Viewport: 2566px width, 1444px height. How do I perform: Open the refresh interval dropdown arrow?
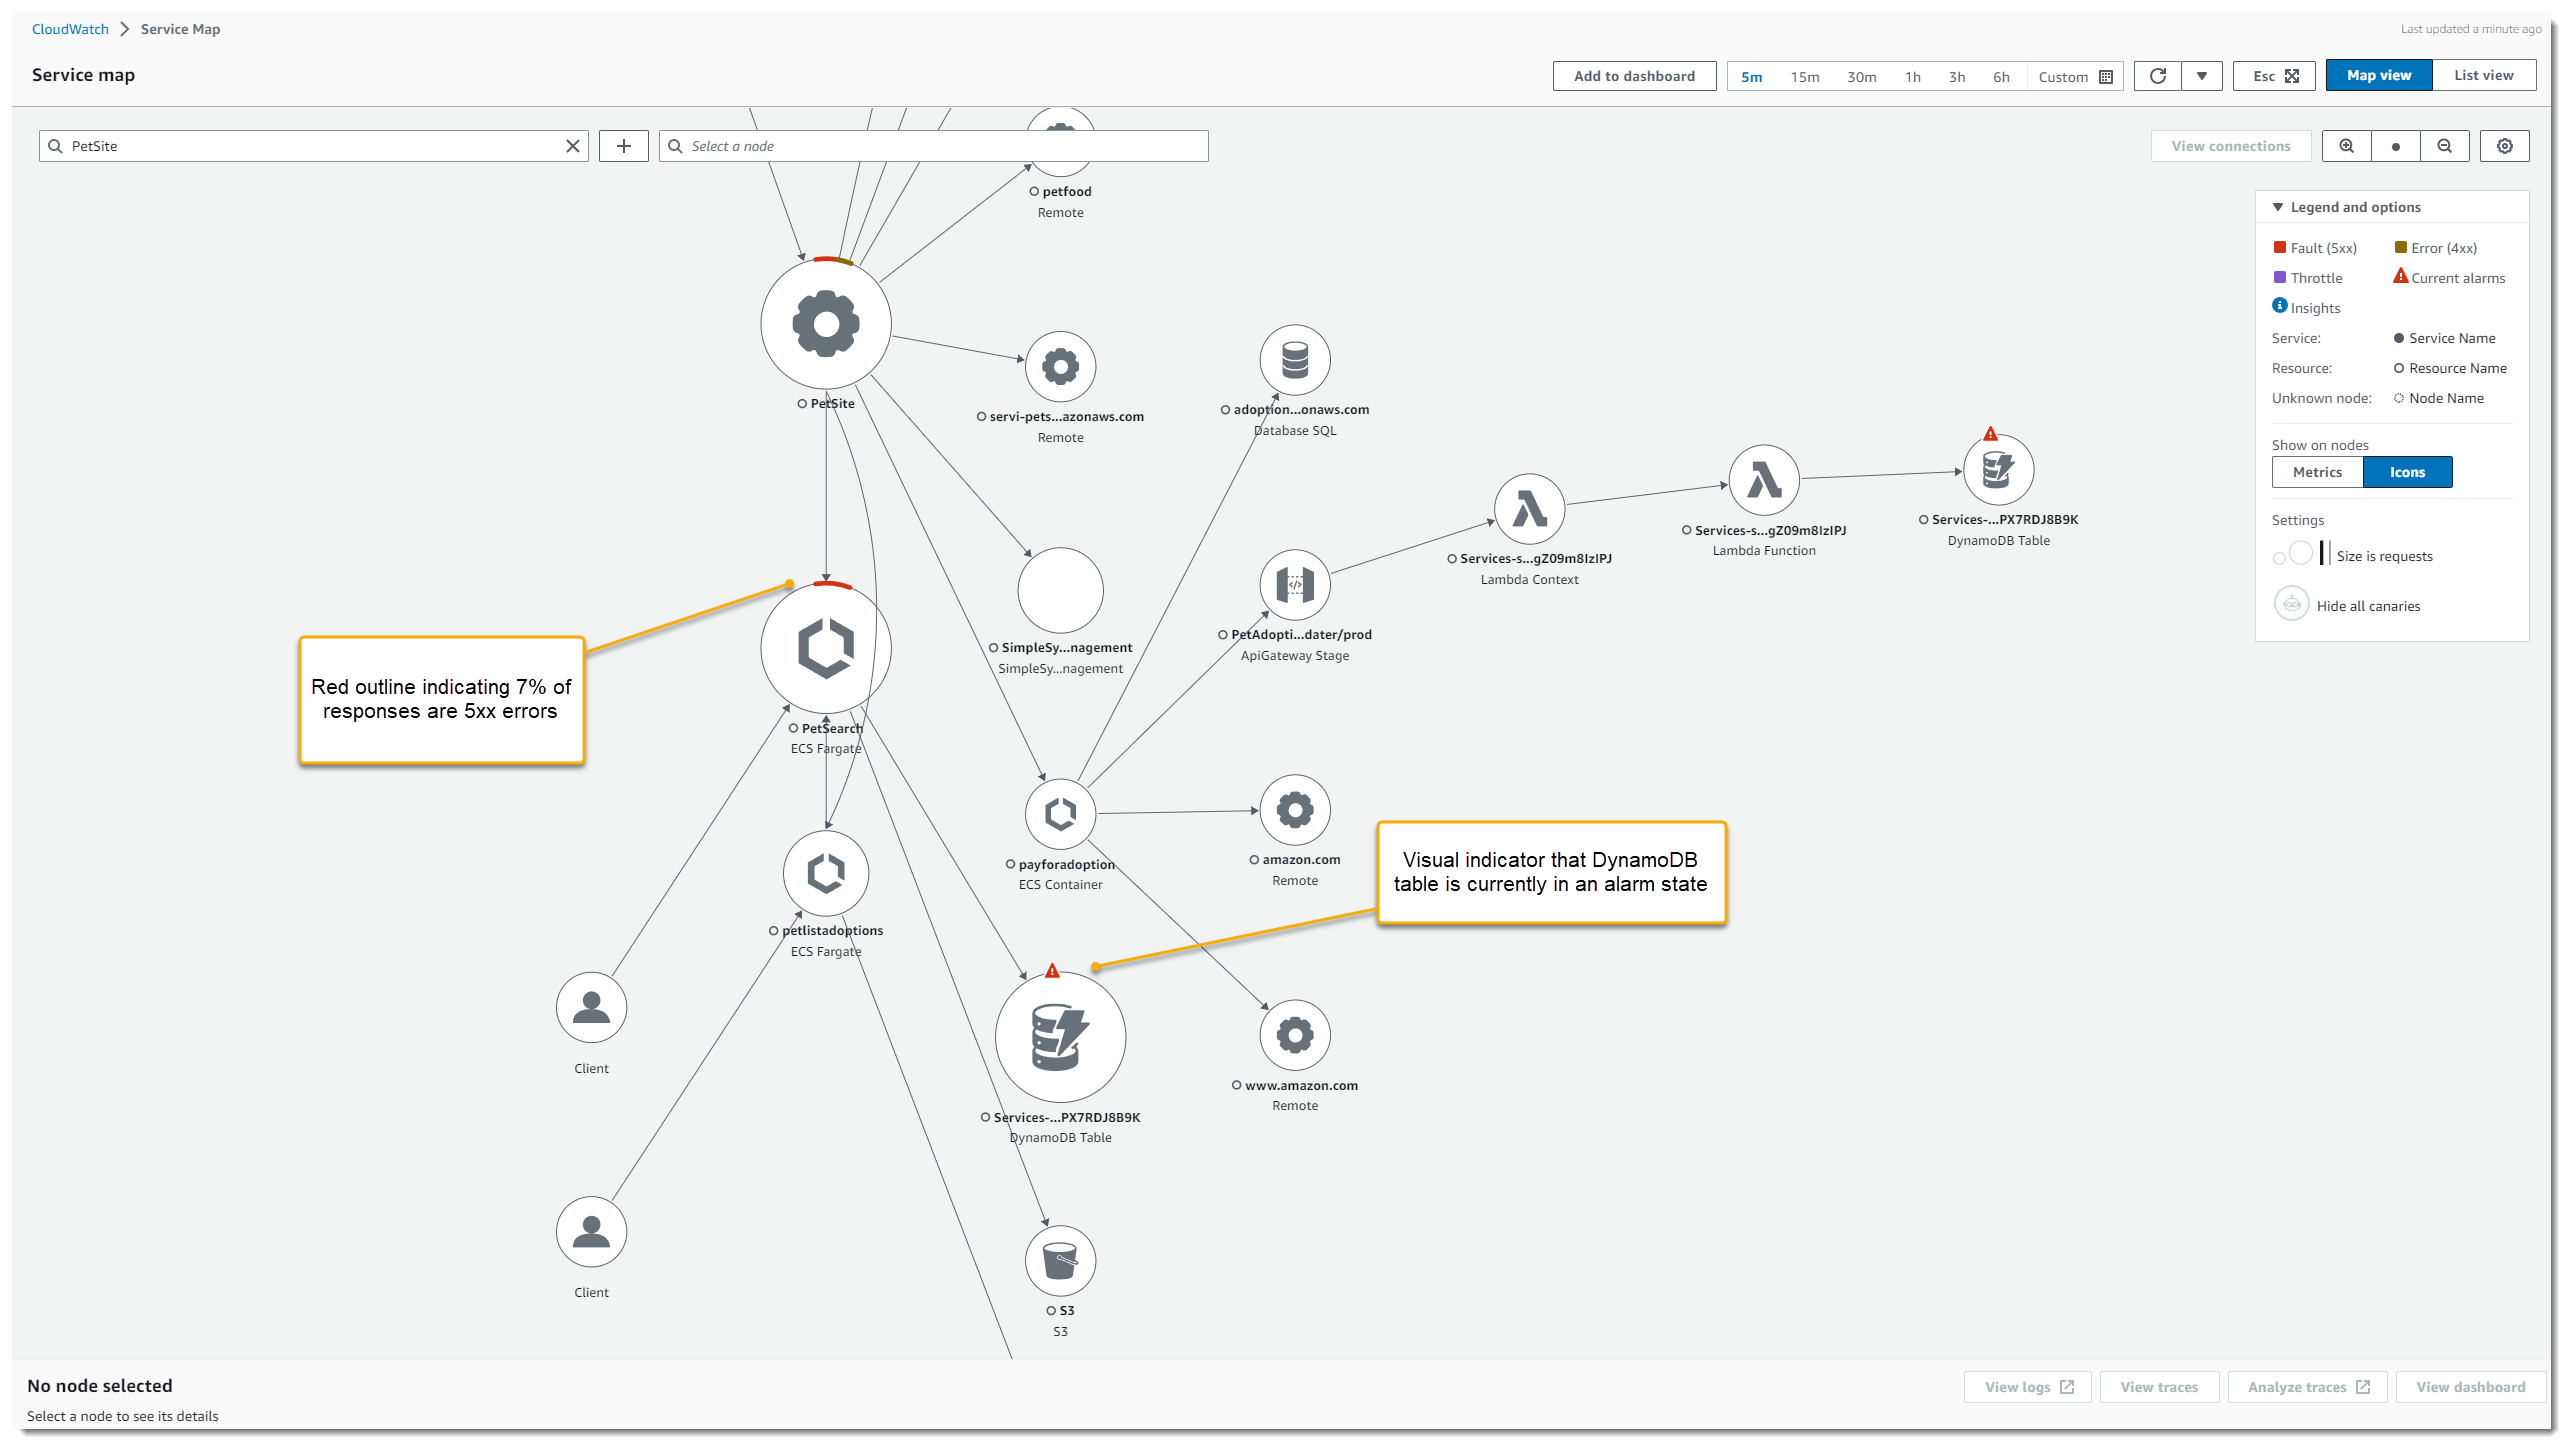[x=2202, y=75]
